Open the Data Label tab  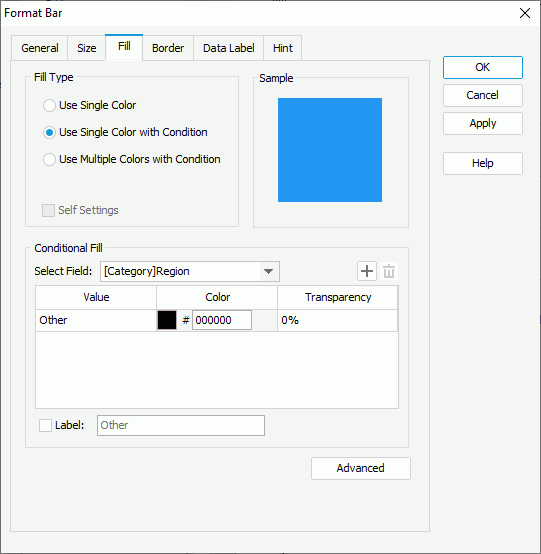229,48
